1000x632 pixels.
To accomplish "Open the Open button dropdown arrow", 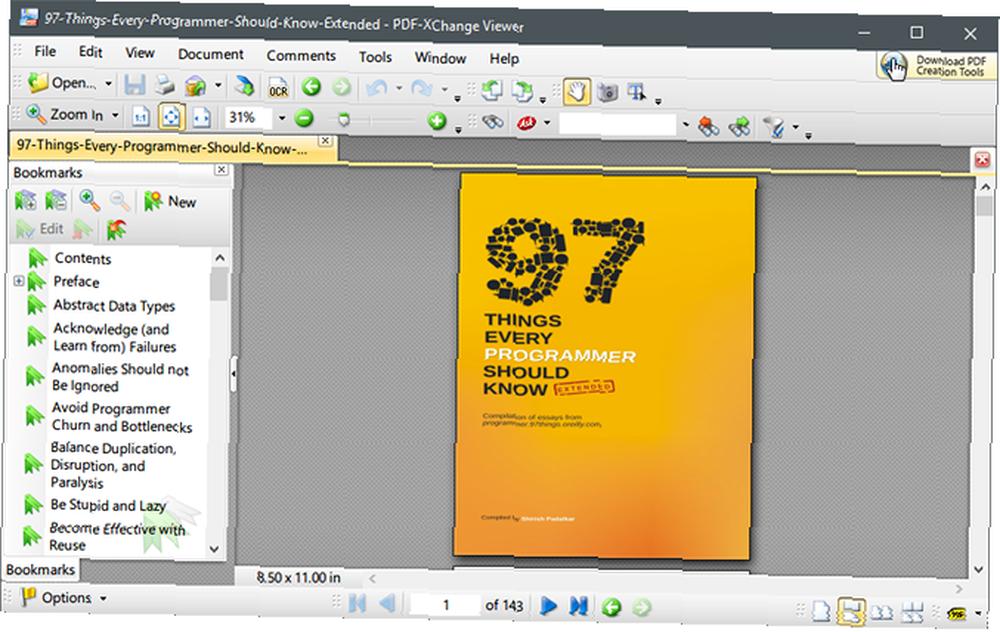I will 108,84.
